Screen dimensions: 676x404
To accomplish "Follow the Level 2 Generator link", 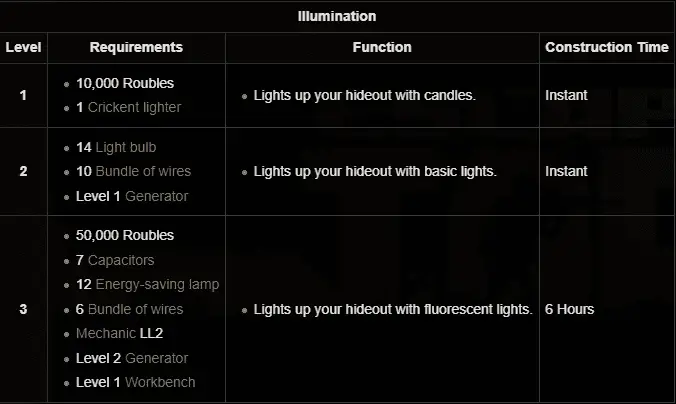I will pyautogui.click(x=156, y=358).
